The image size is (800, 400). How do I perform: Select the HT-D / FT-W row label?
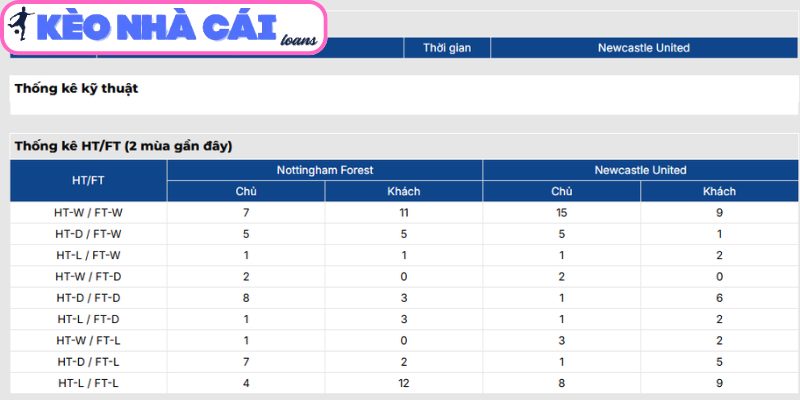[x=88, y=234]
